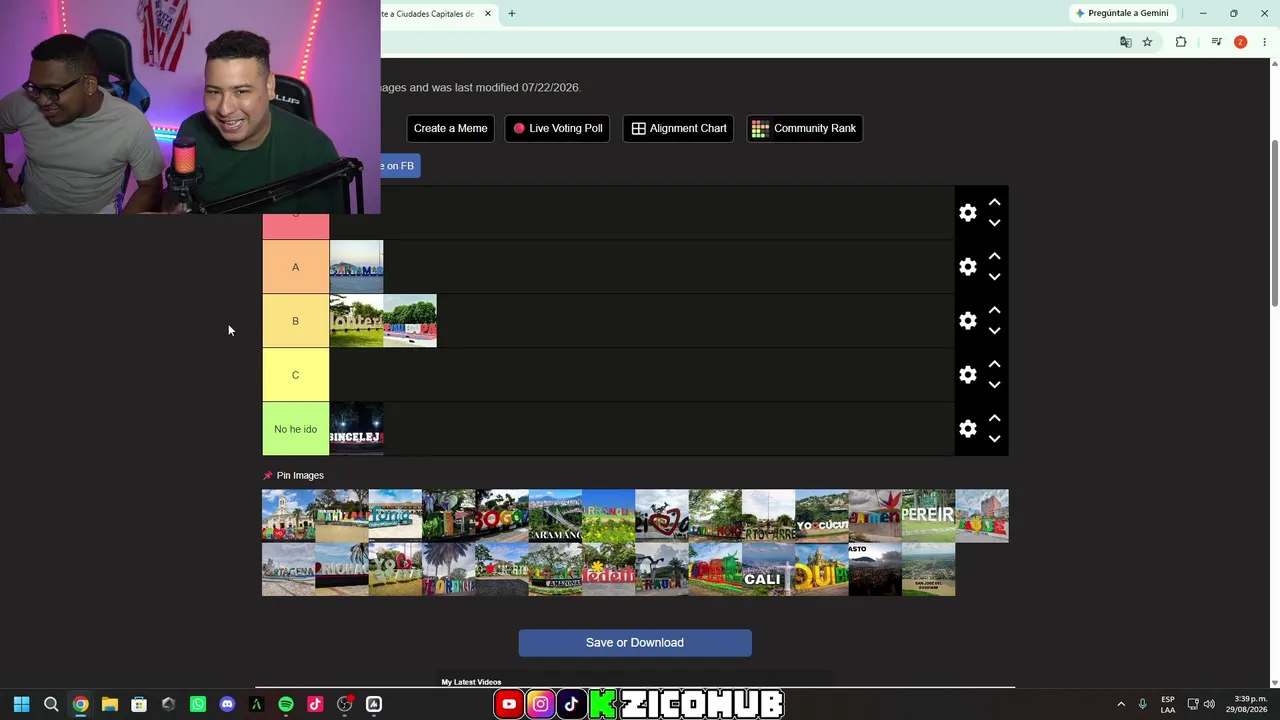Click the Pin Images option
This screenshot has width=1280, height=720.
tap(293, 476)
